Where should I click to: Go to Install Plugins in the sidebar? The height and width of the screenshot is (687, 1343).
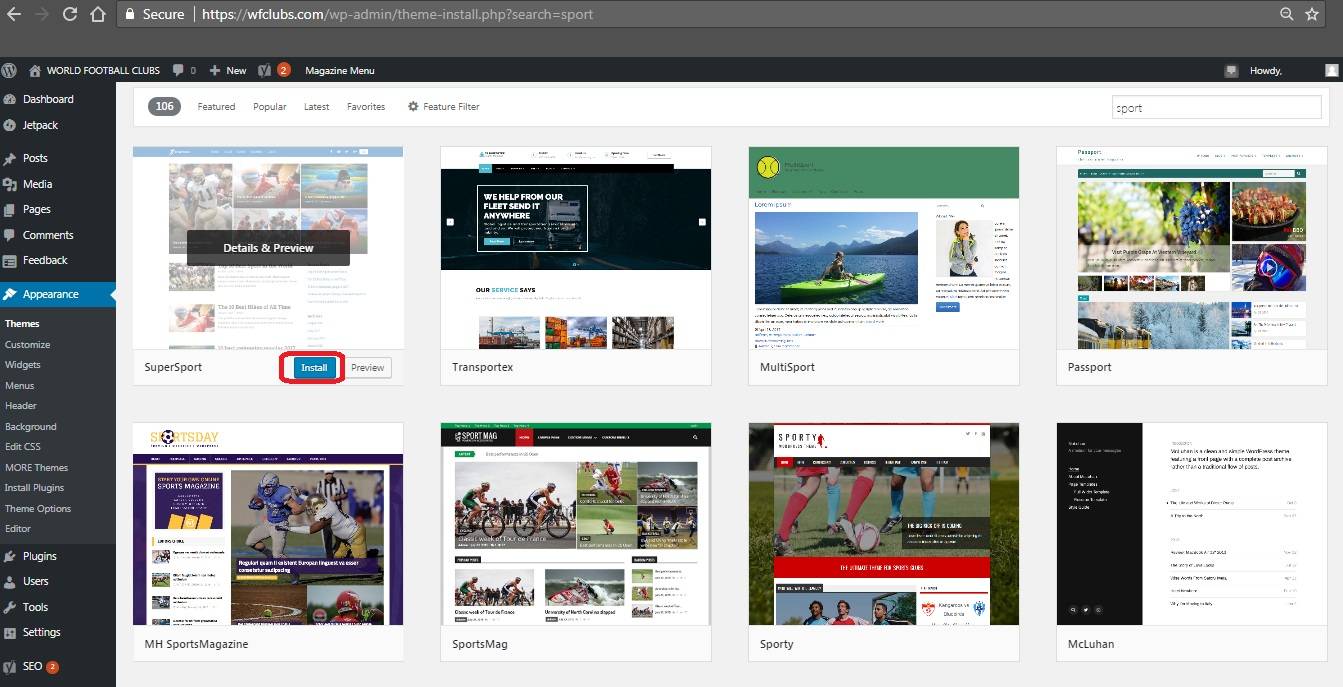34,488
